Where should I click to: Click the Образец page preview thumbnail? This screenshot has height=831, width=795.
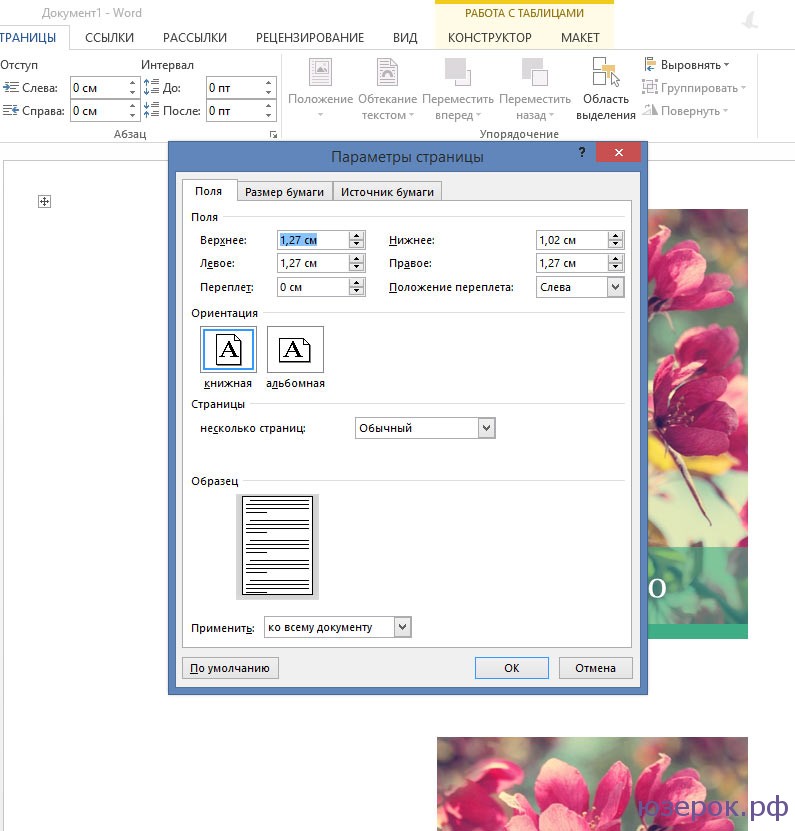277,546
